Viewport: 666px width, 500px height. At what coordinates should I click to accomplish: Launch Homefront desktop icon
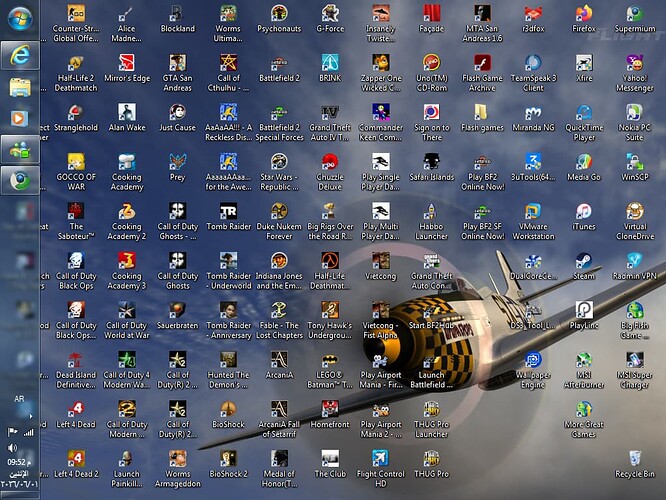(330, 415)
